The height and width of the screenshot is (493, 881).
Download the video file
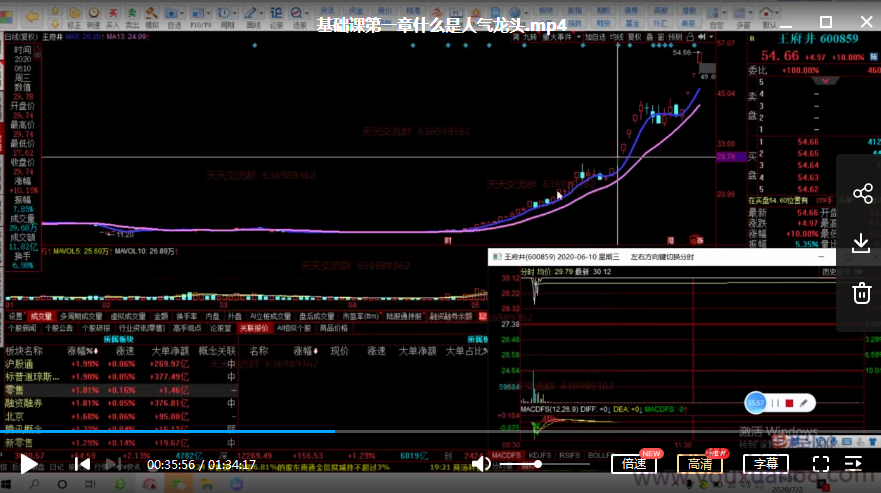coord(862,243)
